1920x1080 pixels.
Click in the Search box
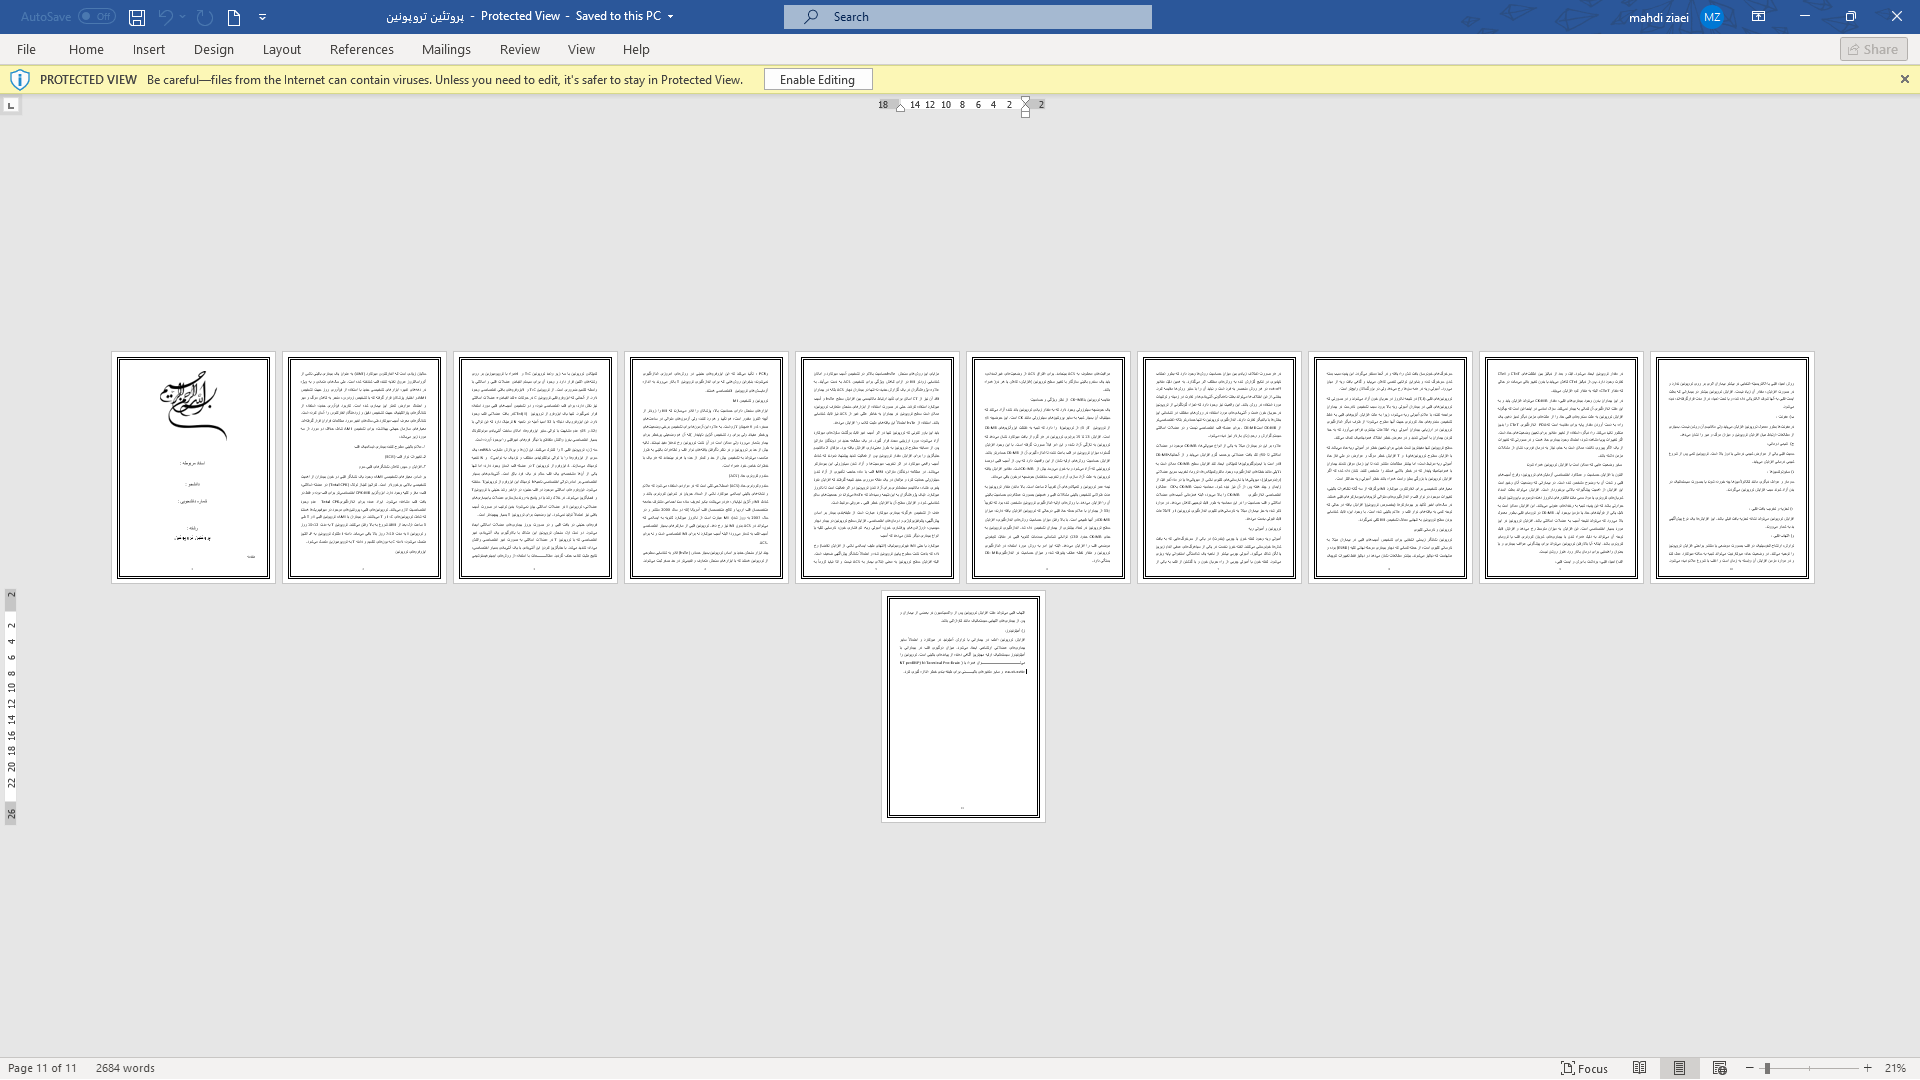[968, 17]
